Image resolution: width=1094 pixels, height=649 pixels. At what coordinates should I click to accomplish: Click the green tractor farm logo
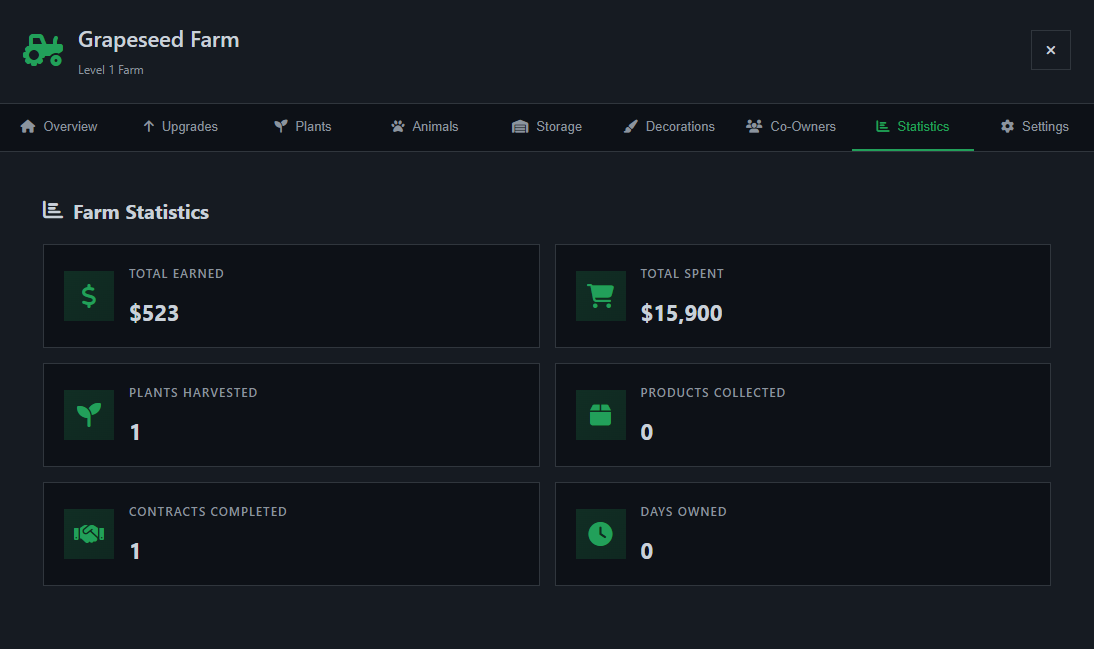point(43,49)
